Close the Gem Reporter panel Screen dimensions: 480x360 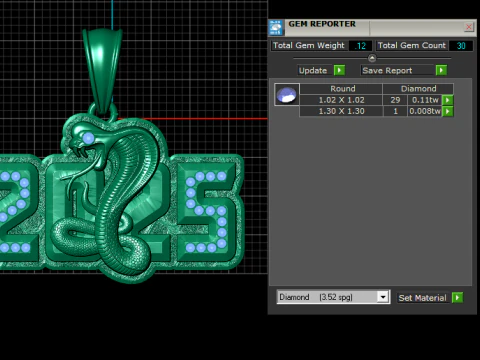[x=469, y=27]
